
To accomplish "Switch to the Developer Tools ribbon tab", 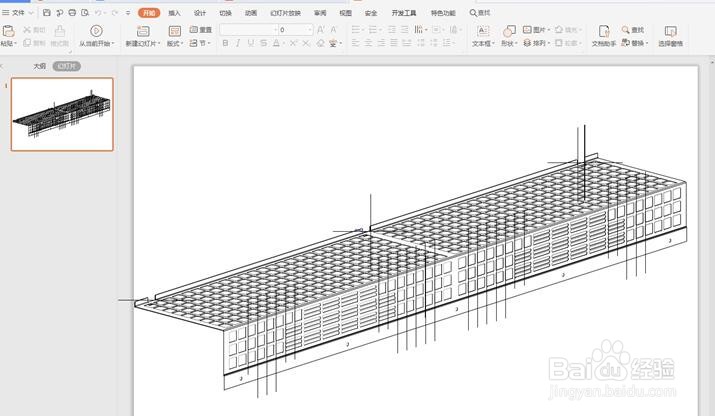I will click(404, 13).
